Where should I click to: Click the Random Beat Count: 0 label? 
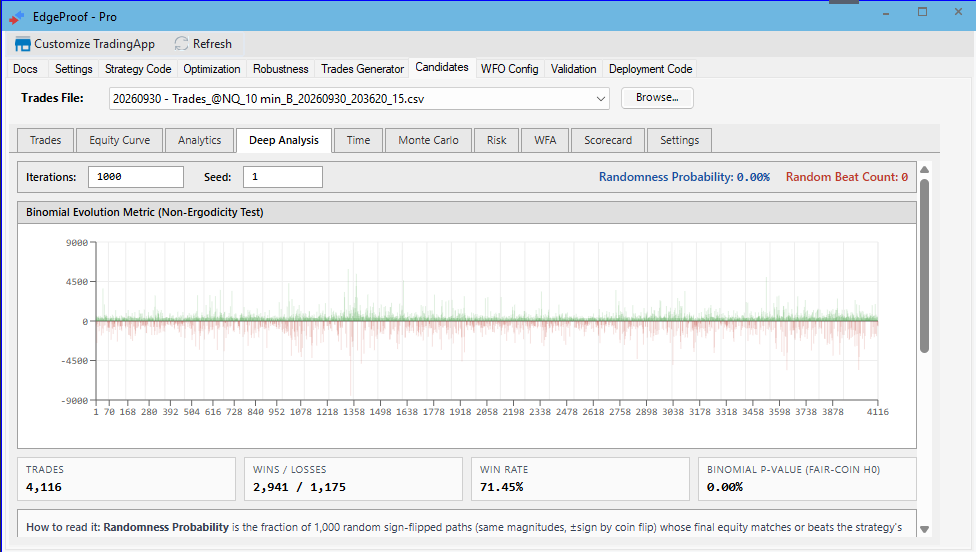point(847,177)
